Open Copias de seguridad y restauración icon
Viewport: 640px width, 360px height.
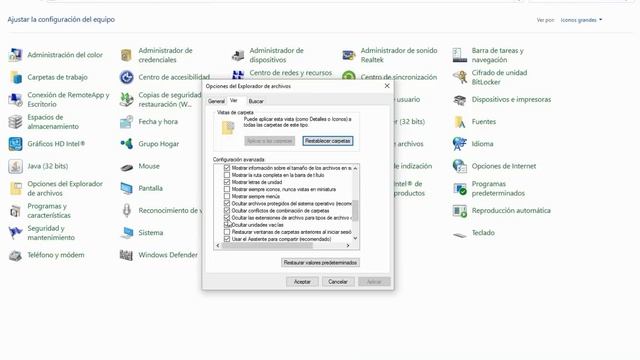(127, 100)
